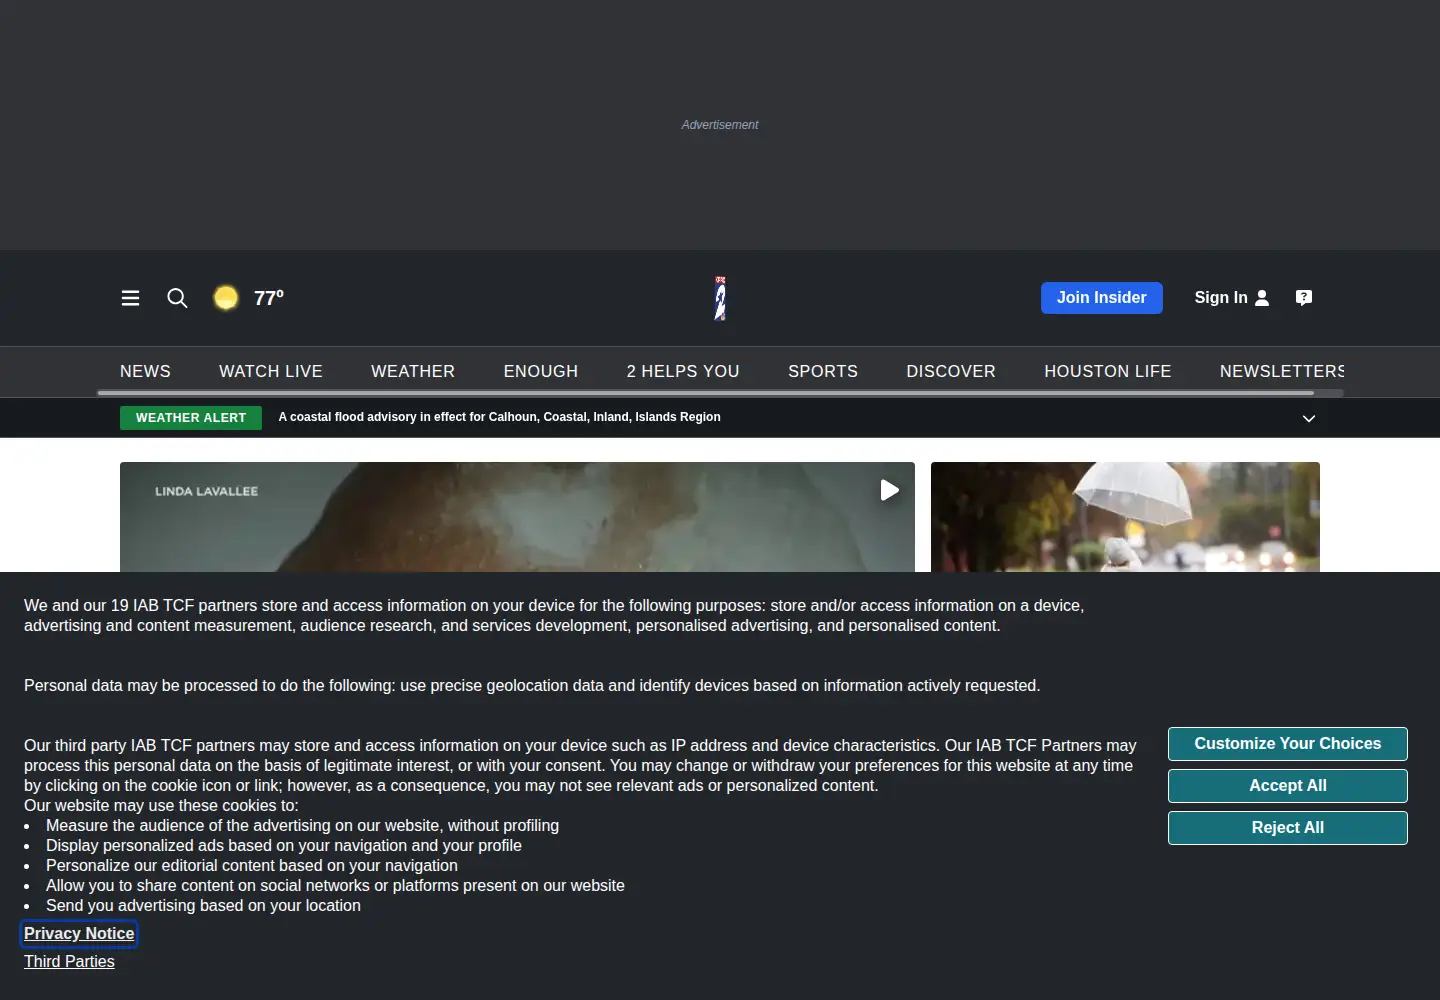Click the Join Insider button
The image size is (1440, 1000).
point(1102,298)
